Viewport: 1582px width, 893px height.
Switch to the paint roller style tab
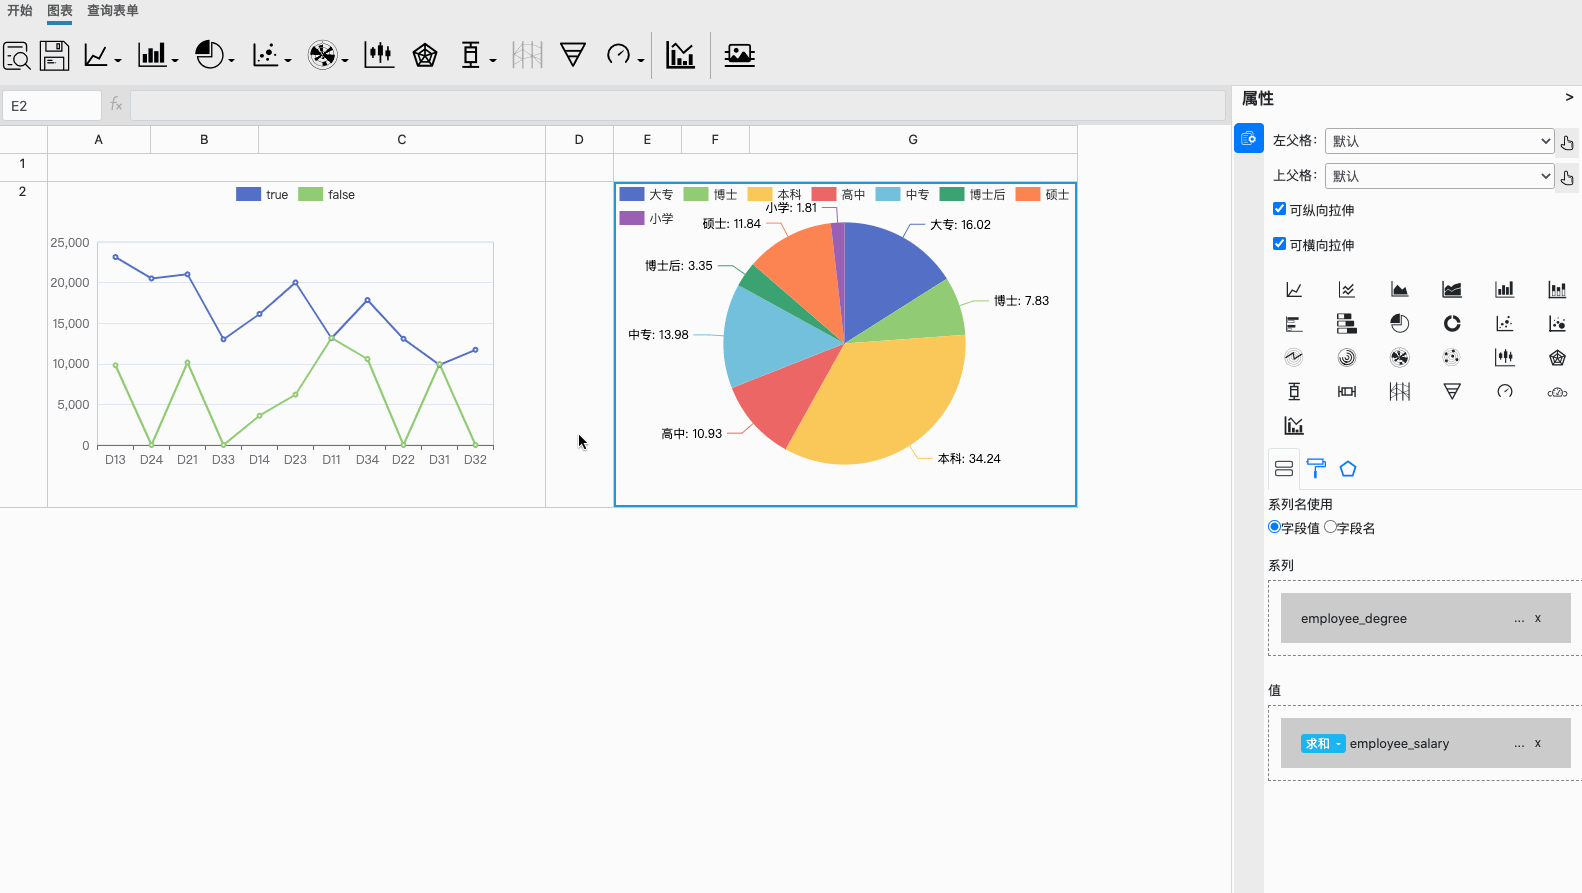pyautogui.click(x=1316, y=469)
